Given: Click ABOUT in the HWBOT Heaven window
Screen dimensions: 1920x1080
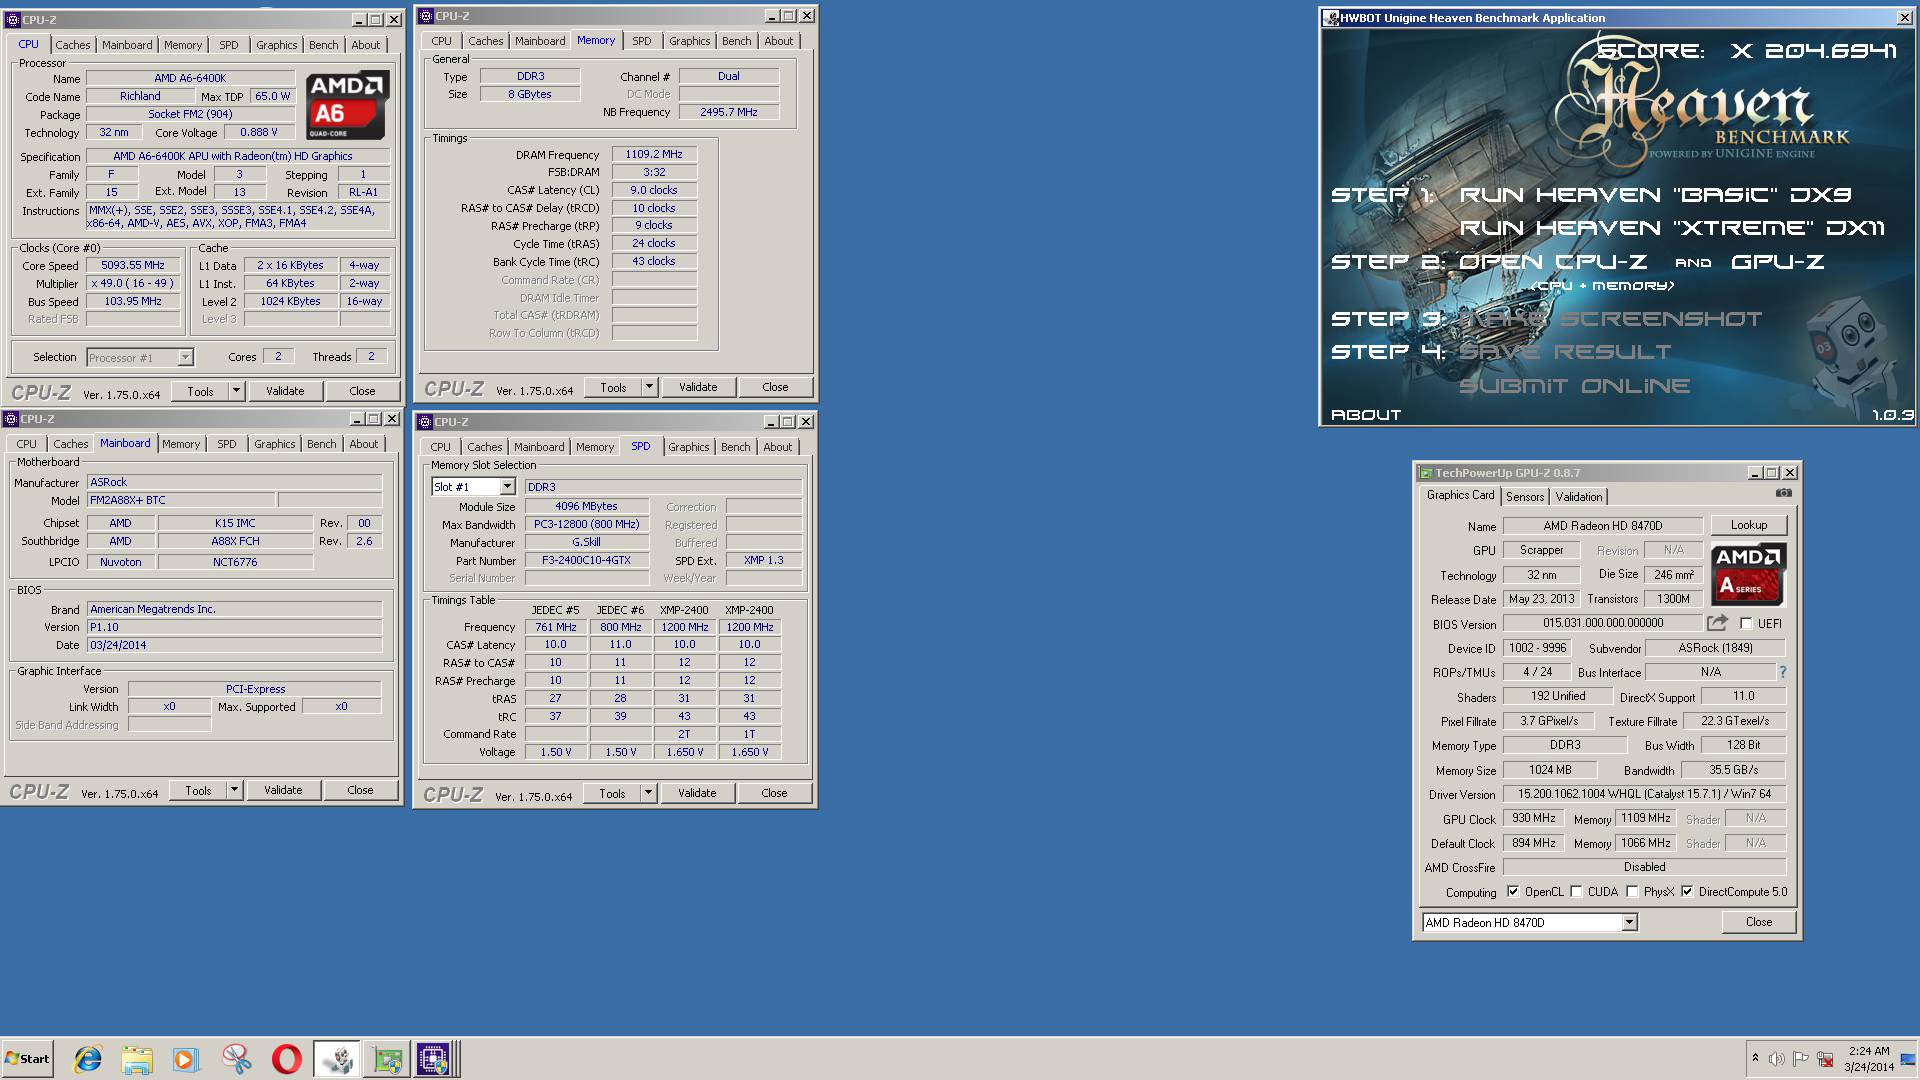Looking at the screenshot, I should click(x=1366, y=415).
